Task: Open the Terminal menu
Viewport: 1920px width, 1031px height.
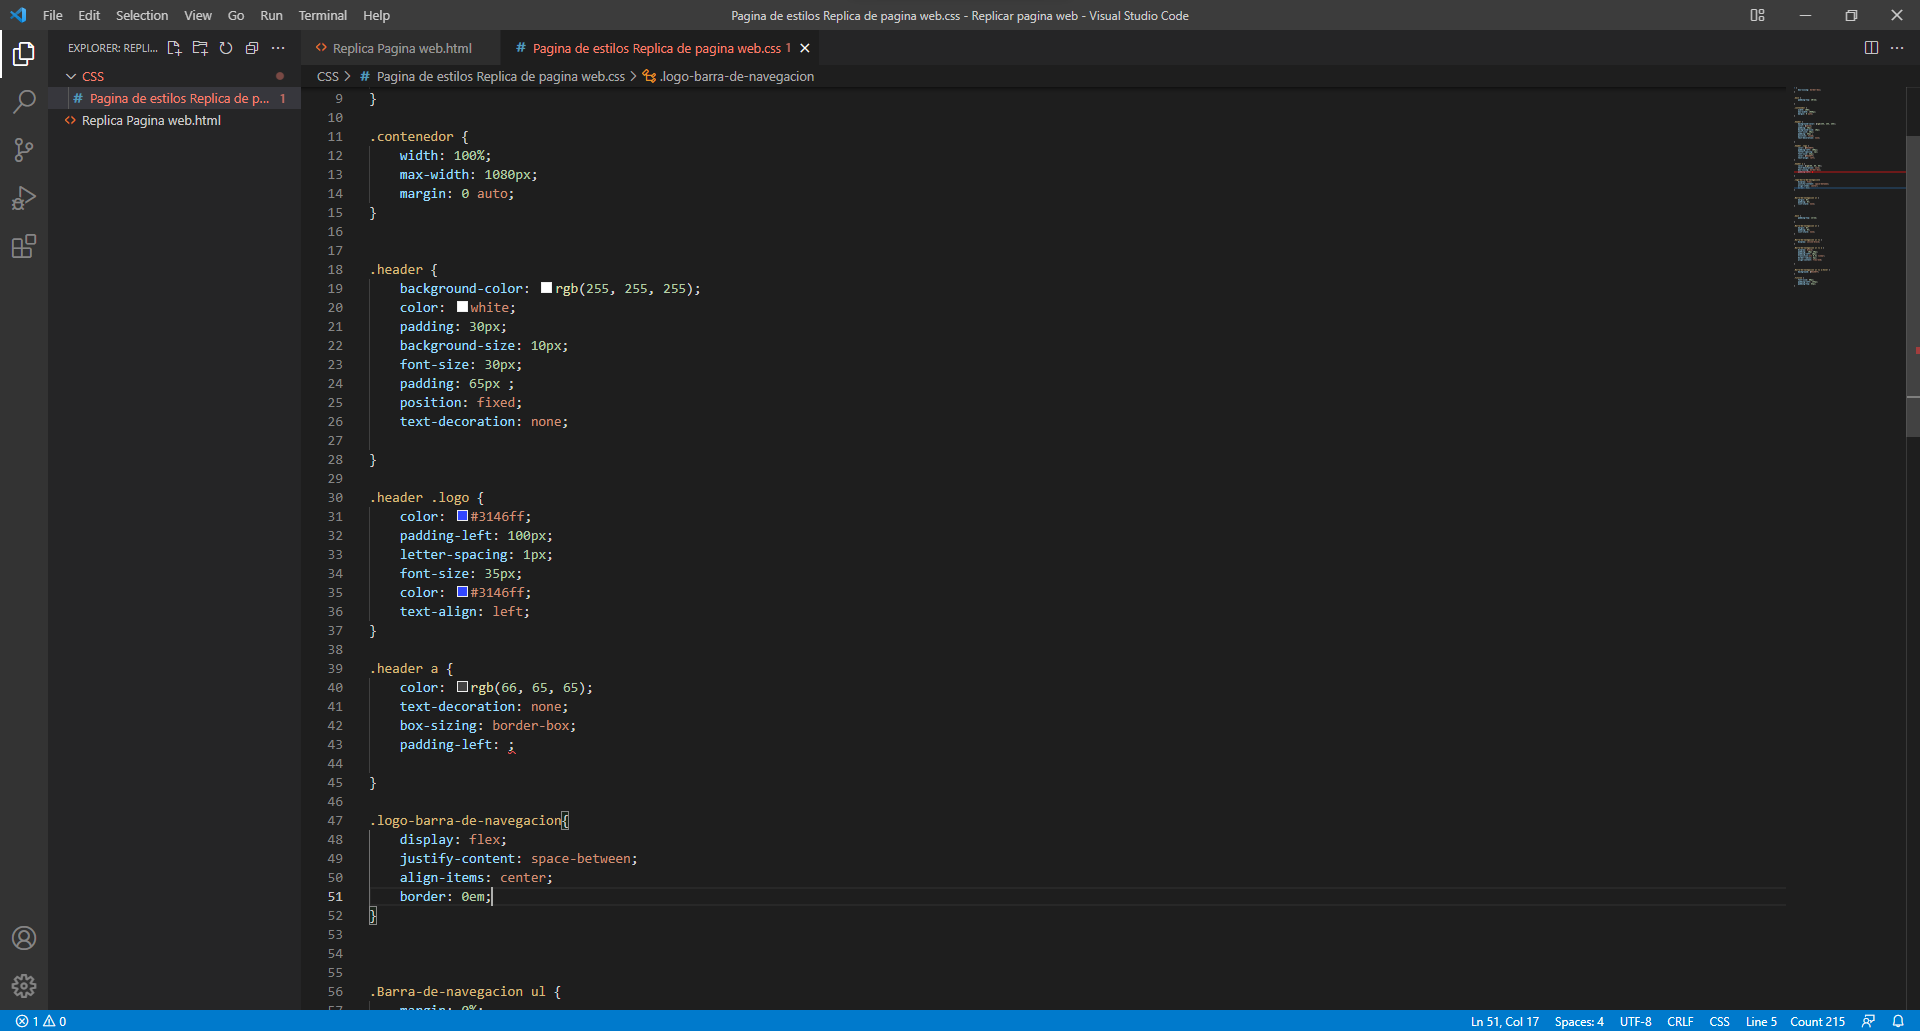Action: [x=322, y=15]
